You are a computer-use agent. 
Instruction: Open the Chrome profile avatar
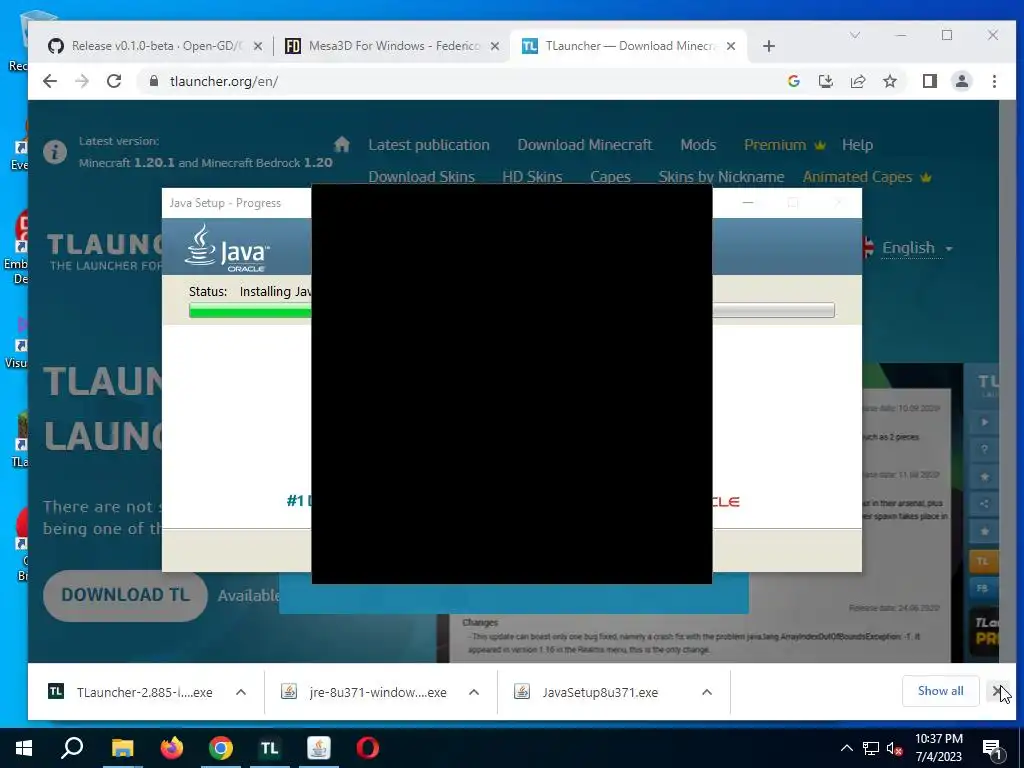pos(961,81)
